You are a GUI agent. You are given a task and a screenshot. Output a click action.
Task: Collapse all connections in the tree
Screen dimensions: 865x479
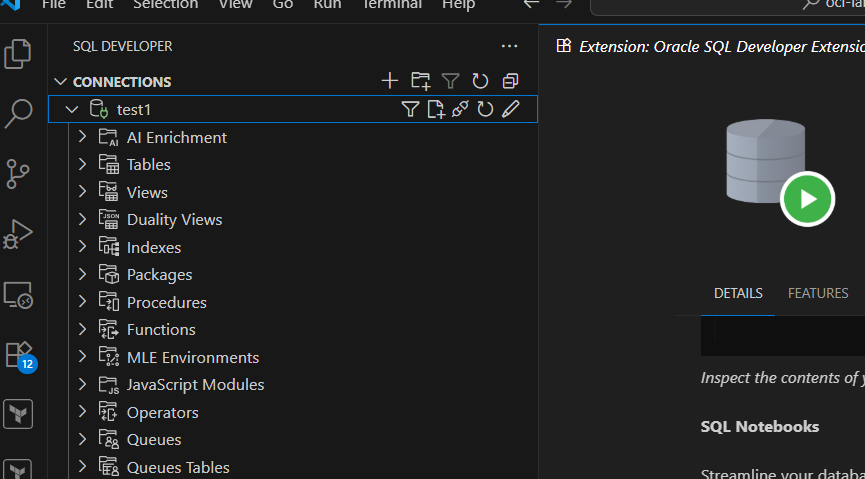[510, 81]
